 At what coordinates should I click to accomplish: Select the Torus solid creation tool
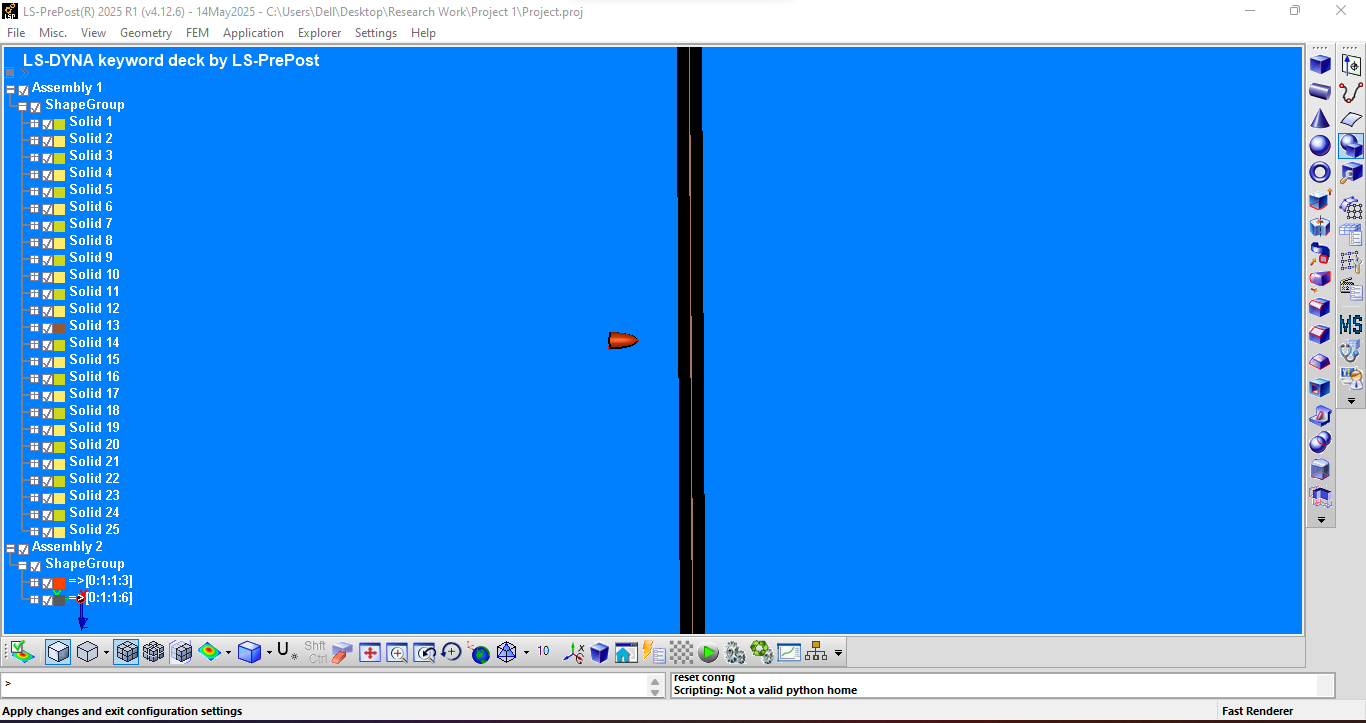pyautogui.click(x=1320, y=172)
